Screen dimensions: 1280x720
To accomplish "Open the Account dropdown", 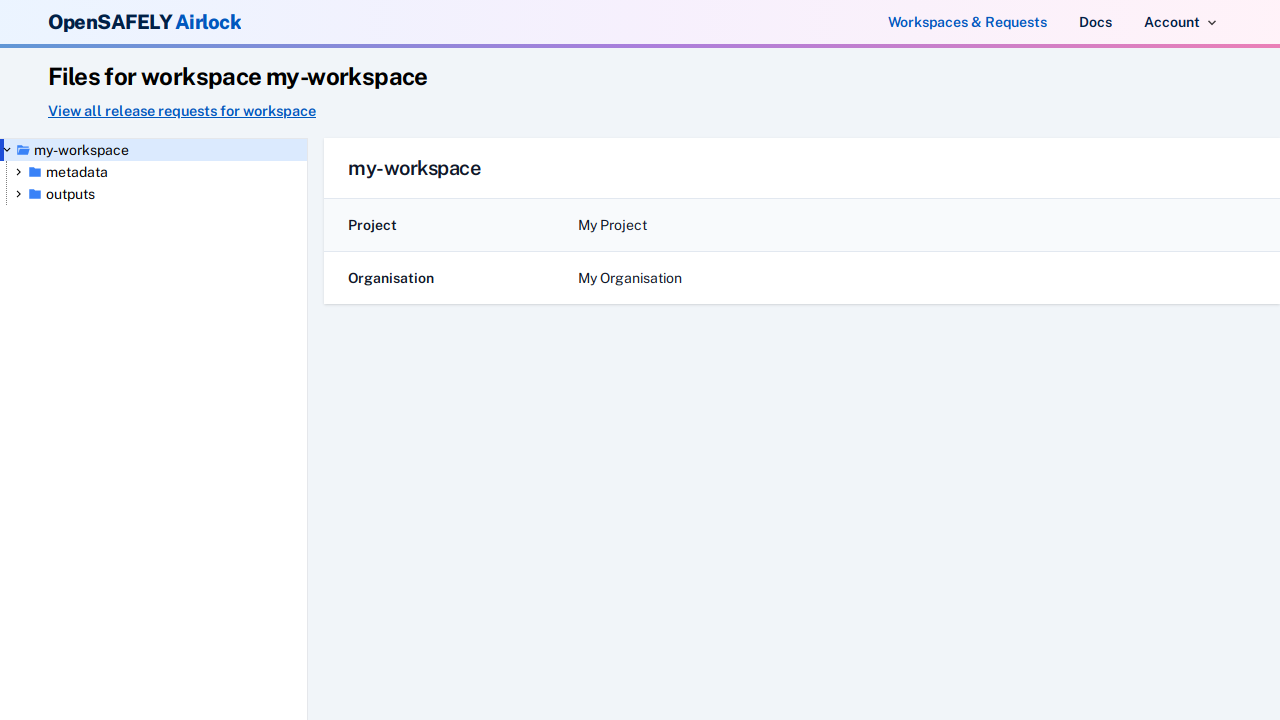I will click(x=1180, y=22).
